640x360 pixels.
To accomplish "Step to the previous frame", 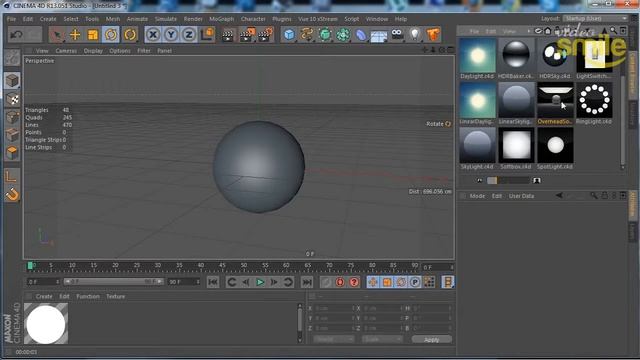I will (x=246, y=282).
